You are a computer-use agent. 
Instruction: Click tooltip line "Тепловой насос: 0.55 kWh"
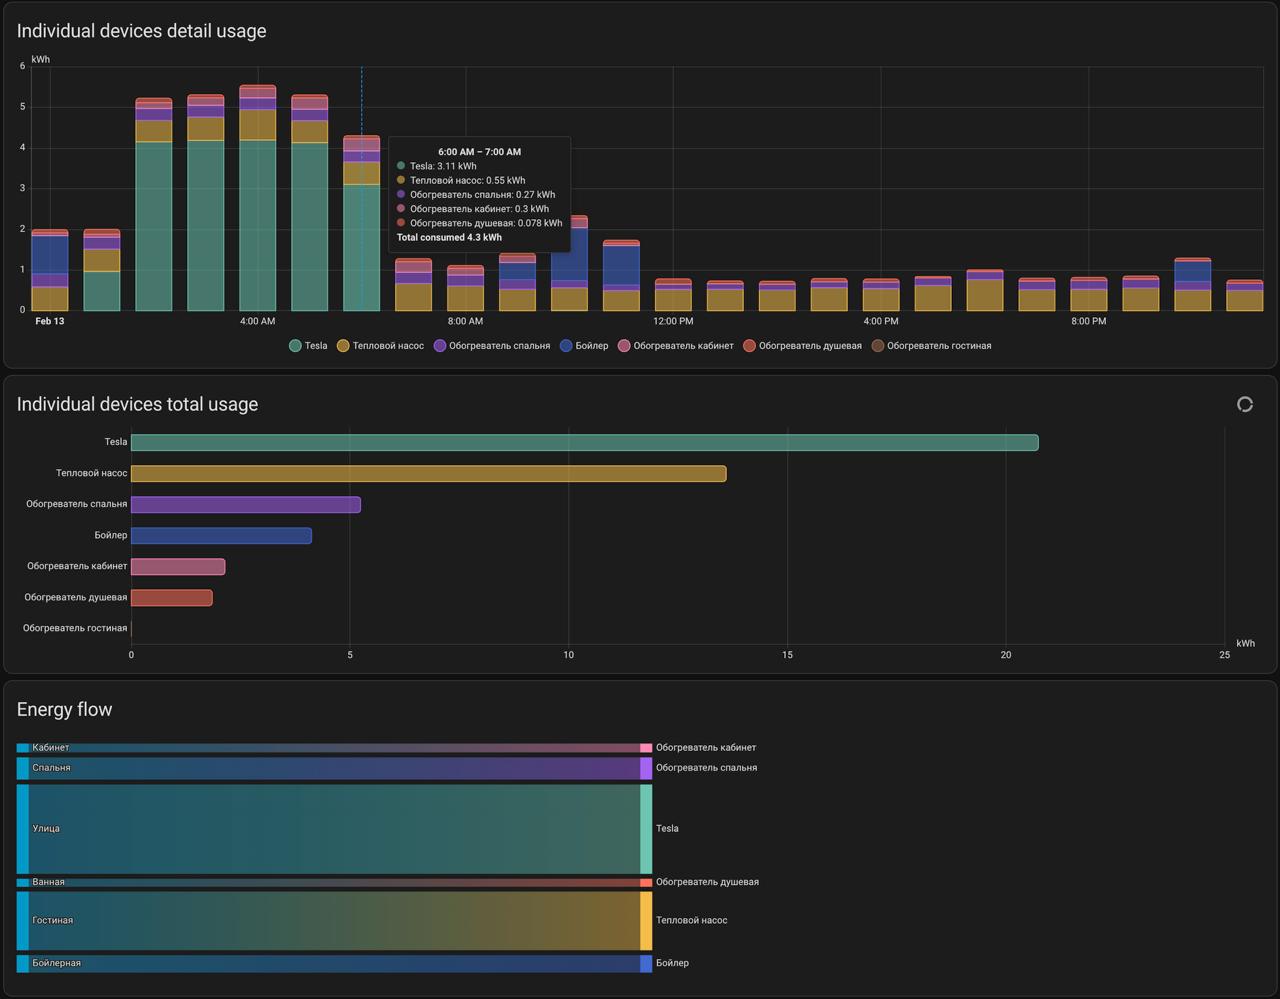coord(467,180)
